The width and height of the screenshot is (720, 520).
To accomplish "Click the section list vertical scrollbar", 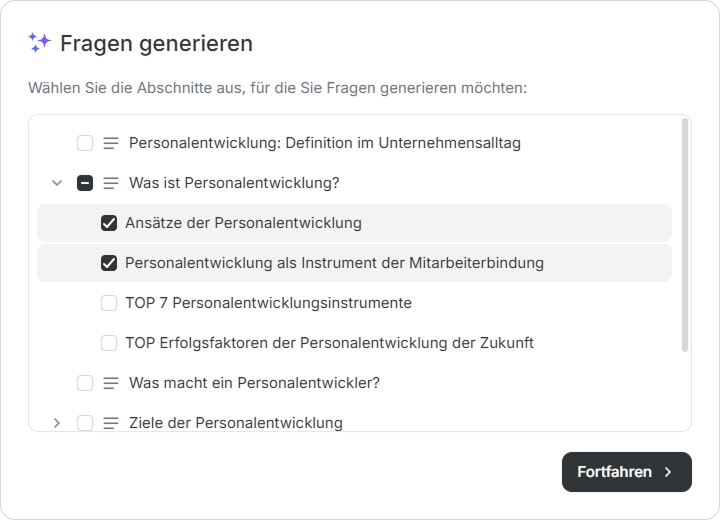I will click(685, 235).
